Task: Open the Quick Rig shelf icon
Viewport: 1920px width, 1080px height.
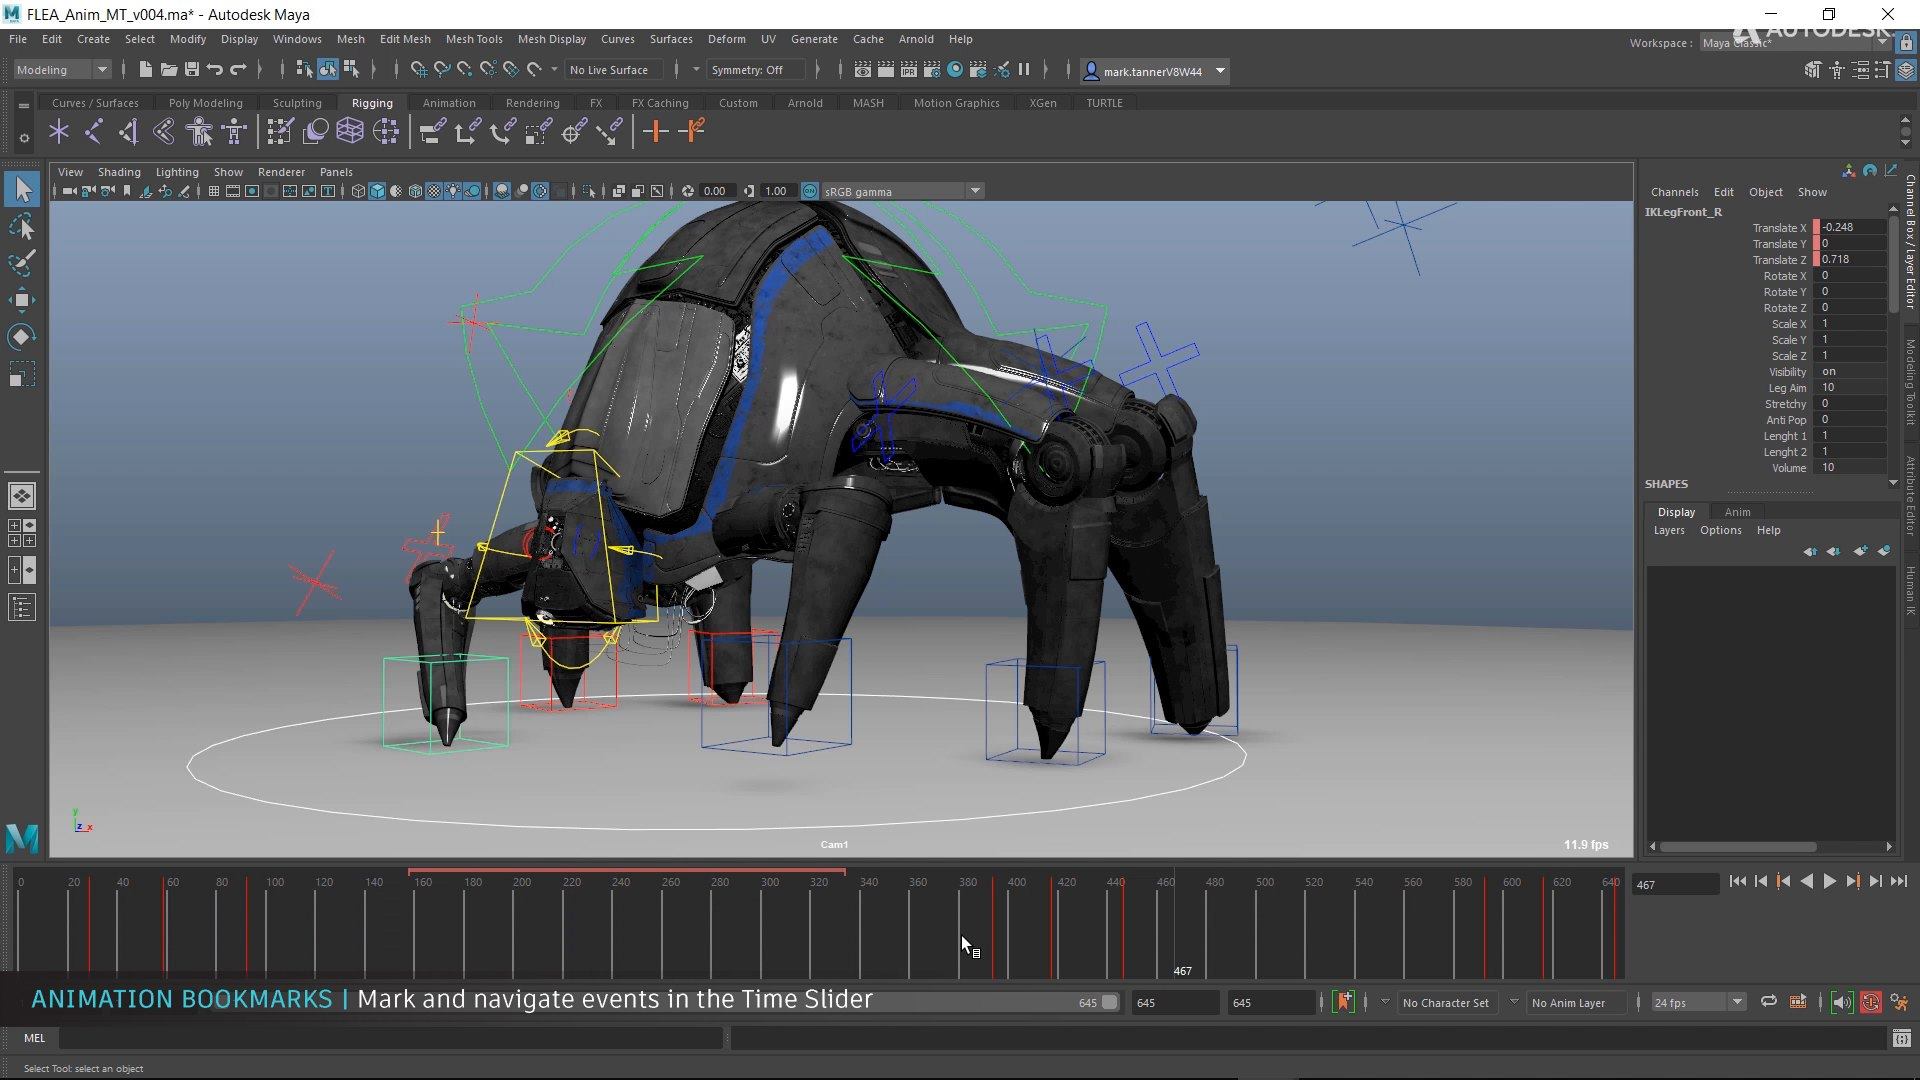Action: pyautogui.click(x=199, y=131)
